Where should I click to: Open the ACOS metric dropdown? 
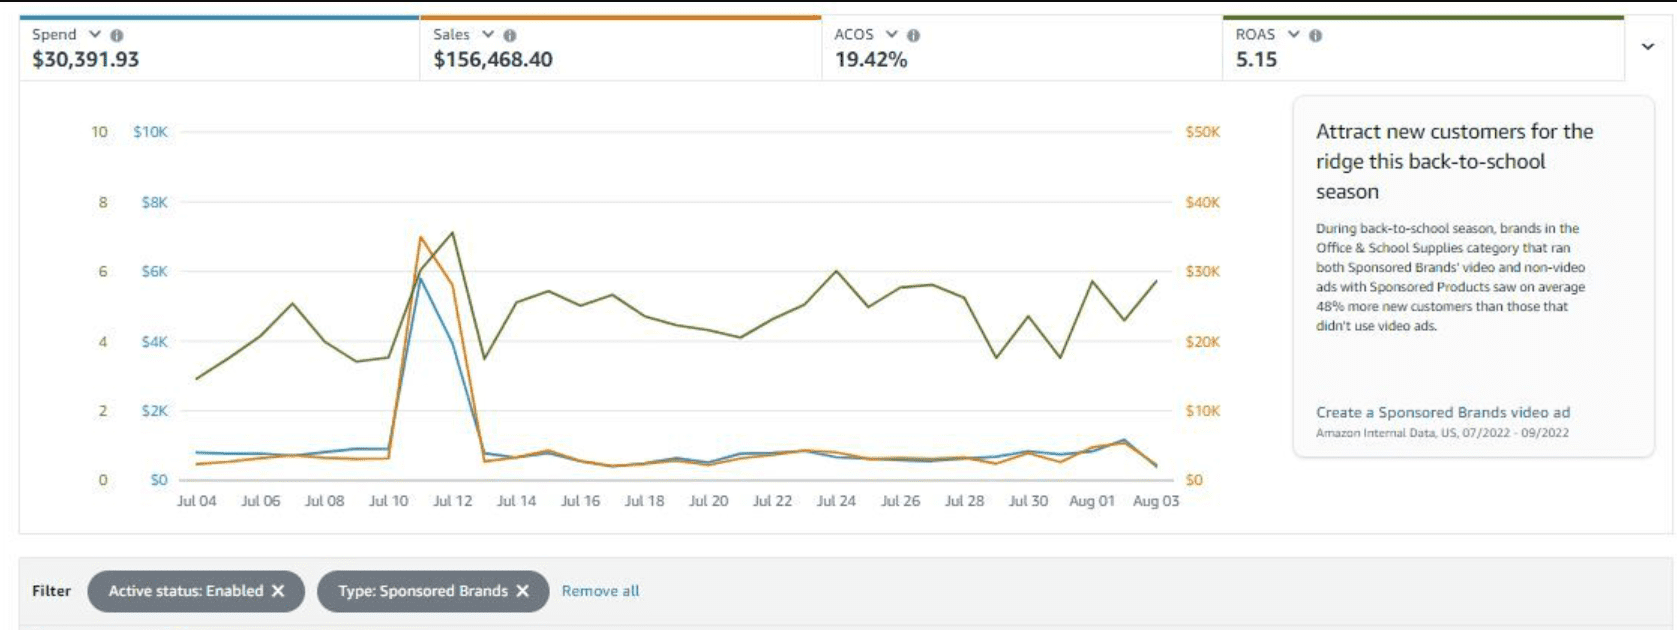(x=891, y=34)
